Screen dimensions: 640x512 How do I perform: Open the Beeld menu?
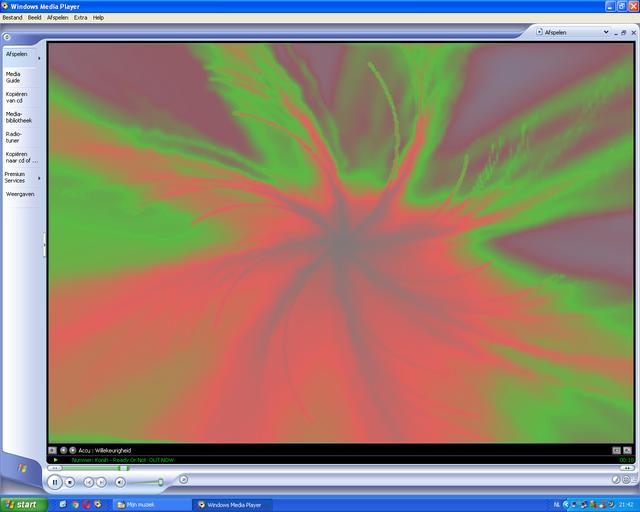tap(33, 17)
